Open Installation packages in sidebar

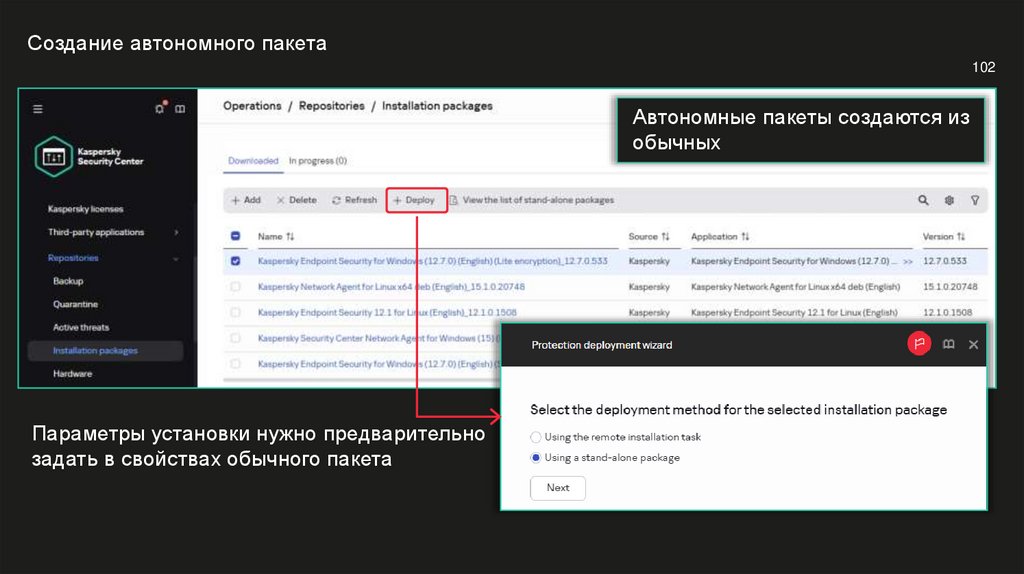(105, 351)
